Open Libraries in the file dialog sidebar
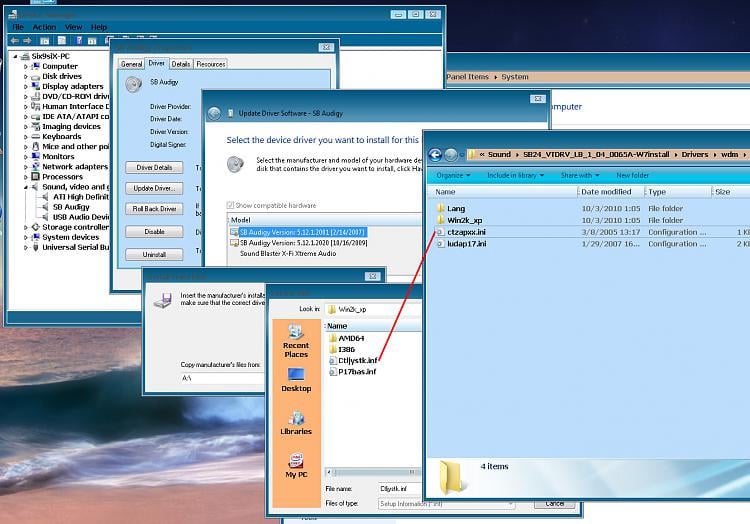This screenshot has height=524, width=750. (x=296, y=423)
